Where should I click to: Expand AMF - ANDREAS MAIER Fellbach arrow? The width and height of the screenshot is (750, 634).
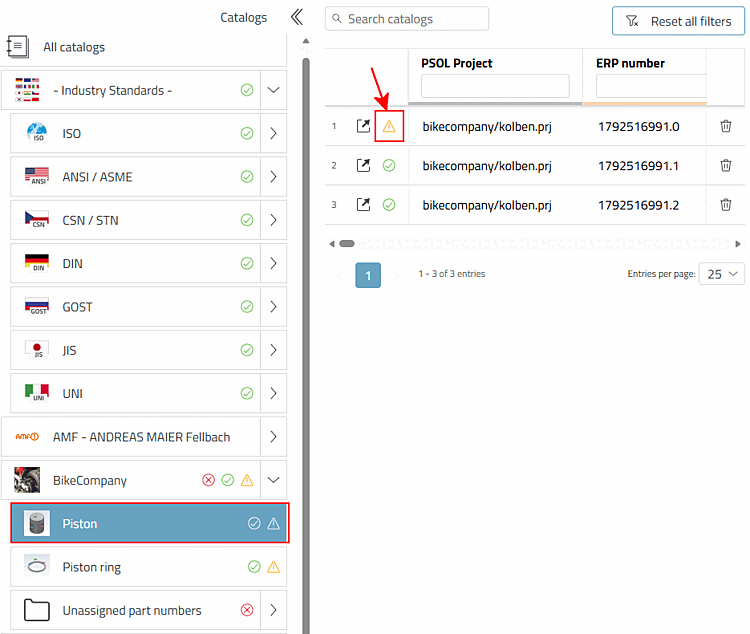coord(274,436)
